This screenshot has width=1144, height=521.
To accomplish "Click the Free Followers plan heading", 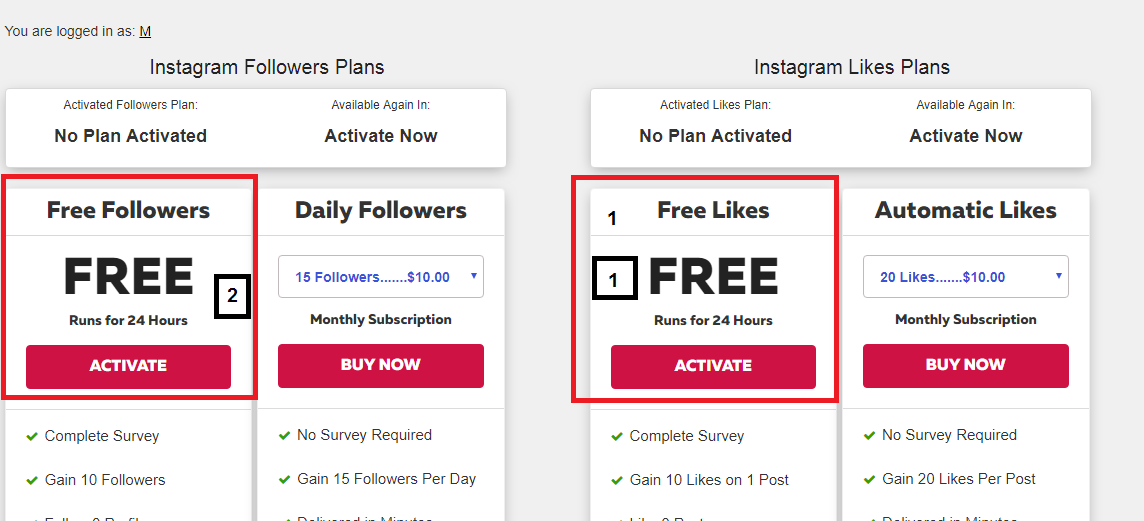I will (x=128, y=210).
